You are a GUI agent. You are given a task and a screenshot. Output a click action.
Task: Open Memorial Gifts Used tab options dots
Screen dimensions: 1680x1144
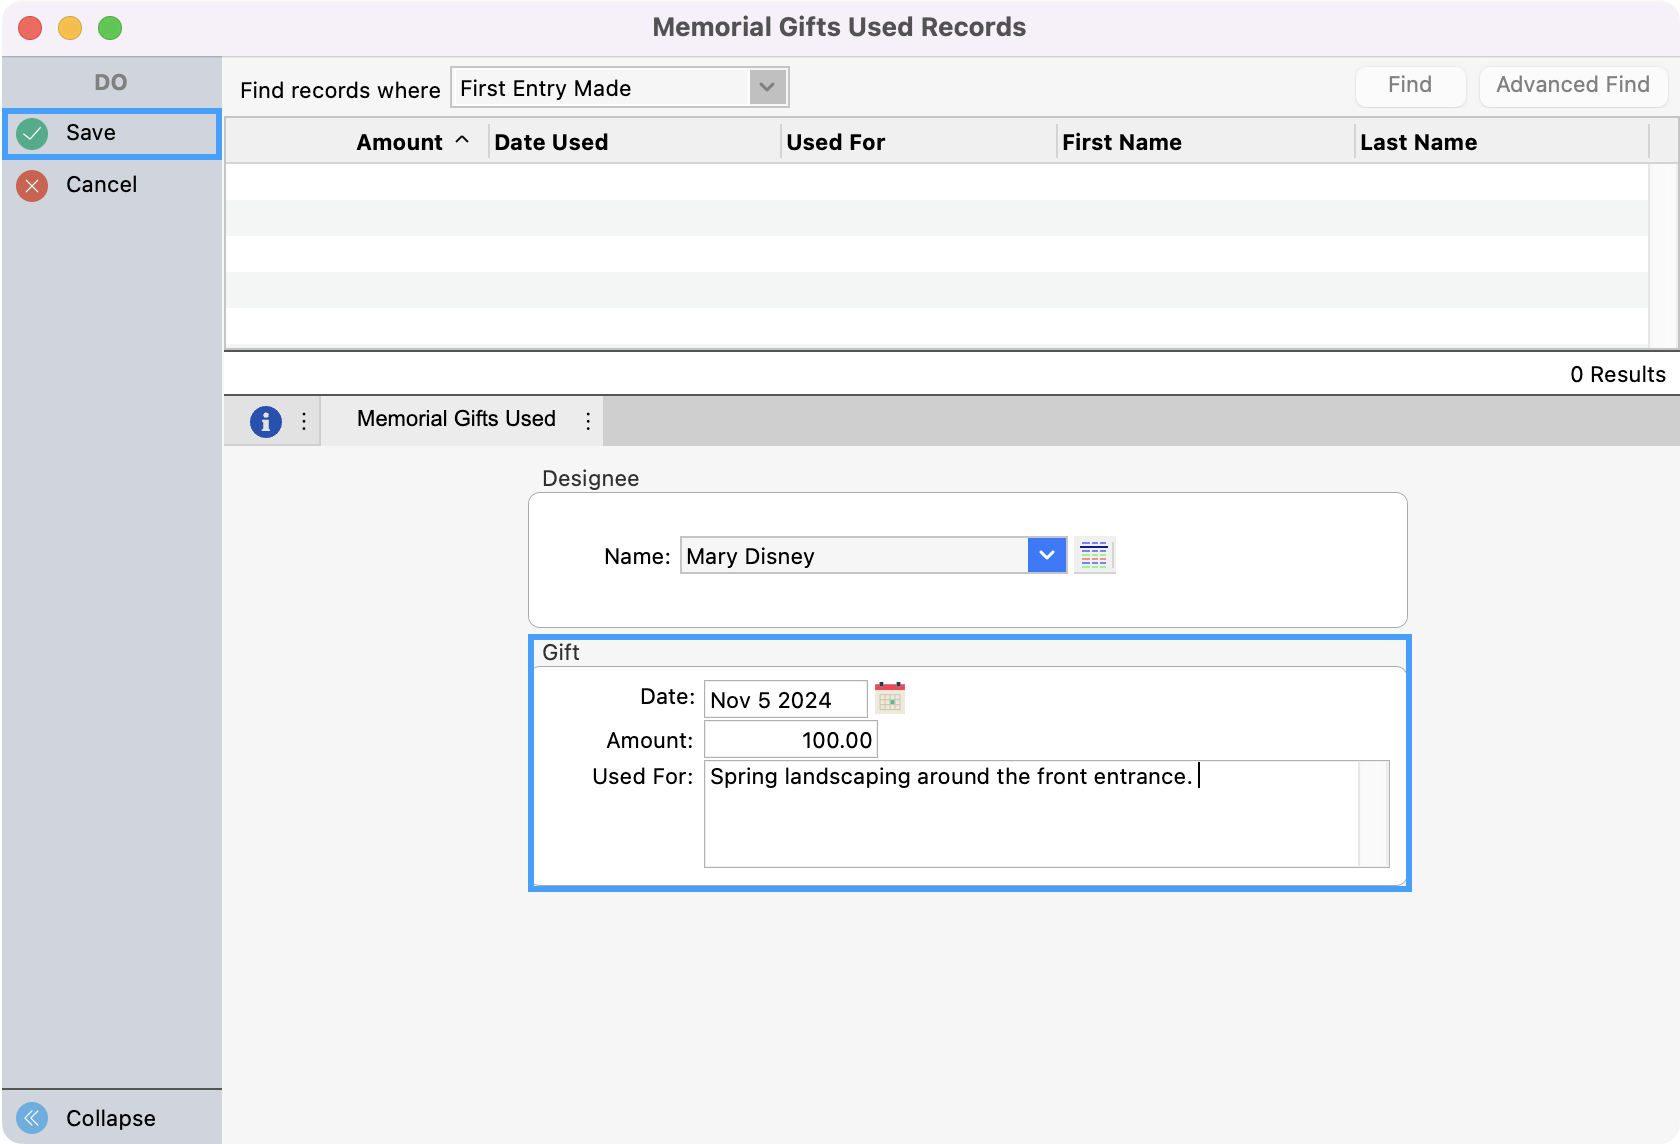point(588,421)
